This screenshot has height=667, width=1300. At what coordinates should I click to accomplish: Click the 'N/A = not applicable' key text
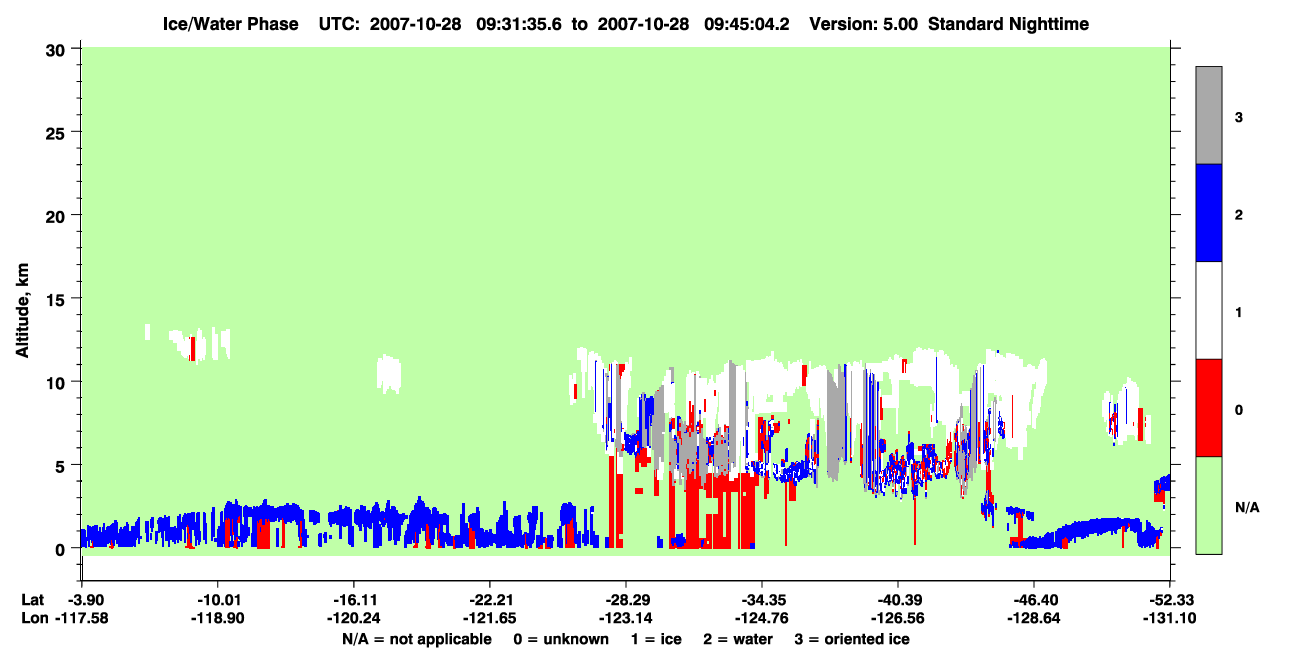pyautogui.click(x=416, y=639)
